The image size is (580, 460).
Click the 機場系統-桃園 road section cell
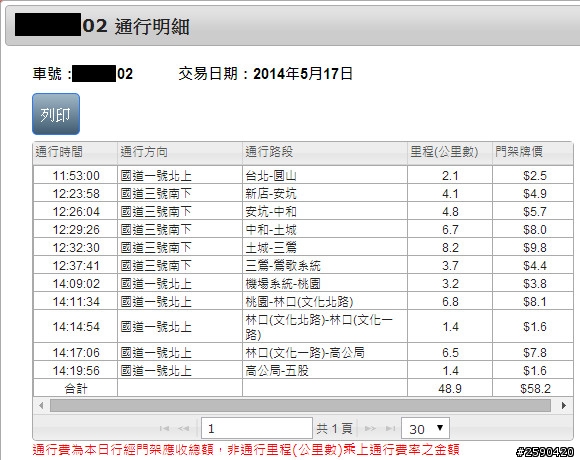325,284
